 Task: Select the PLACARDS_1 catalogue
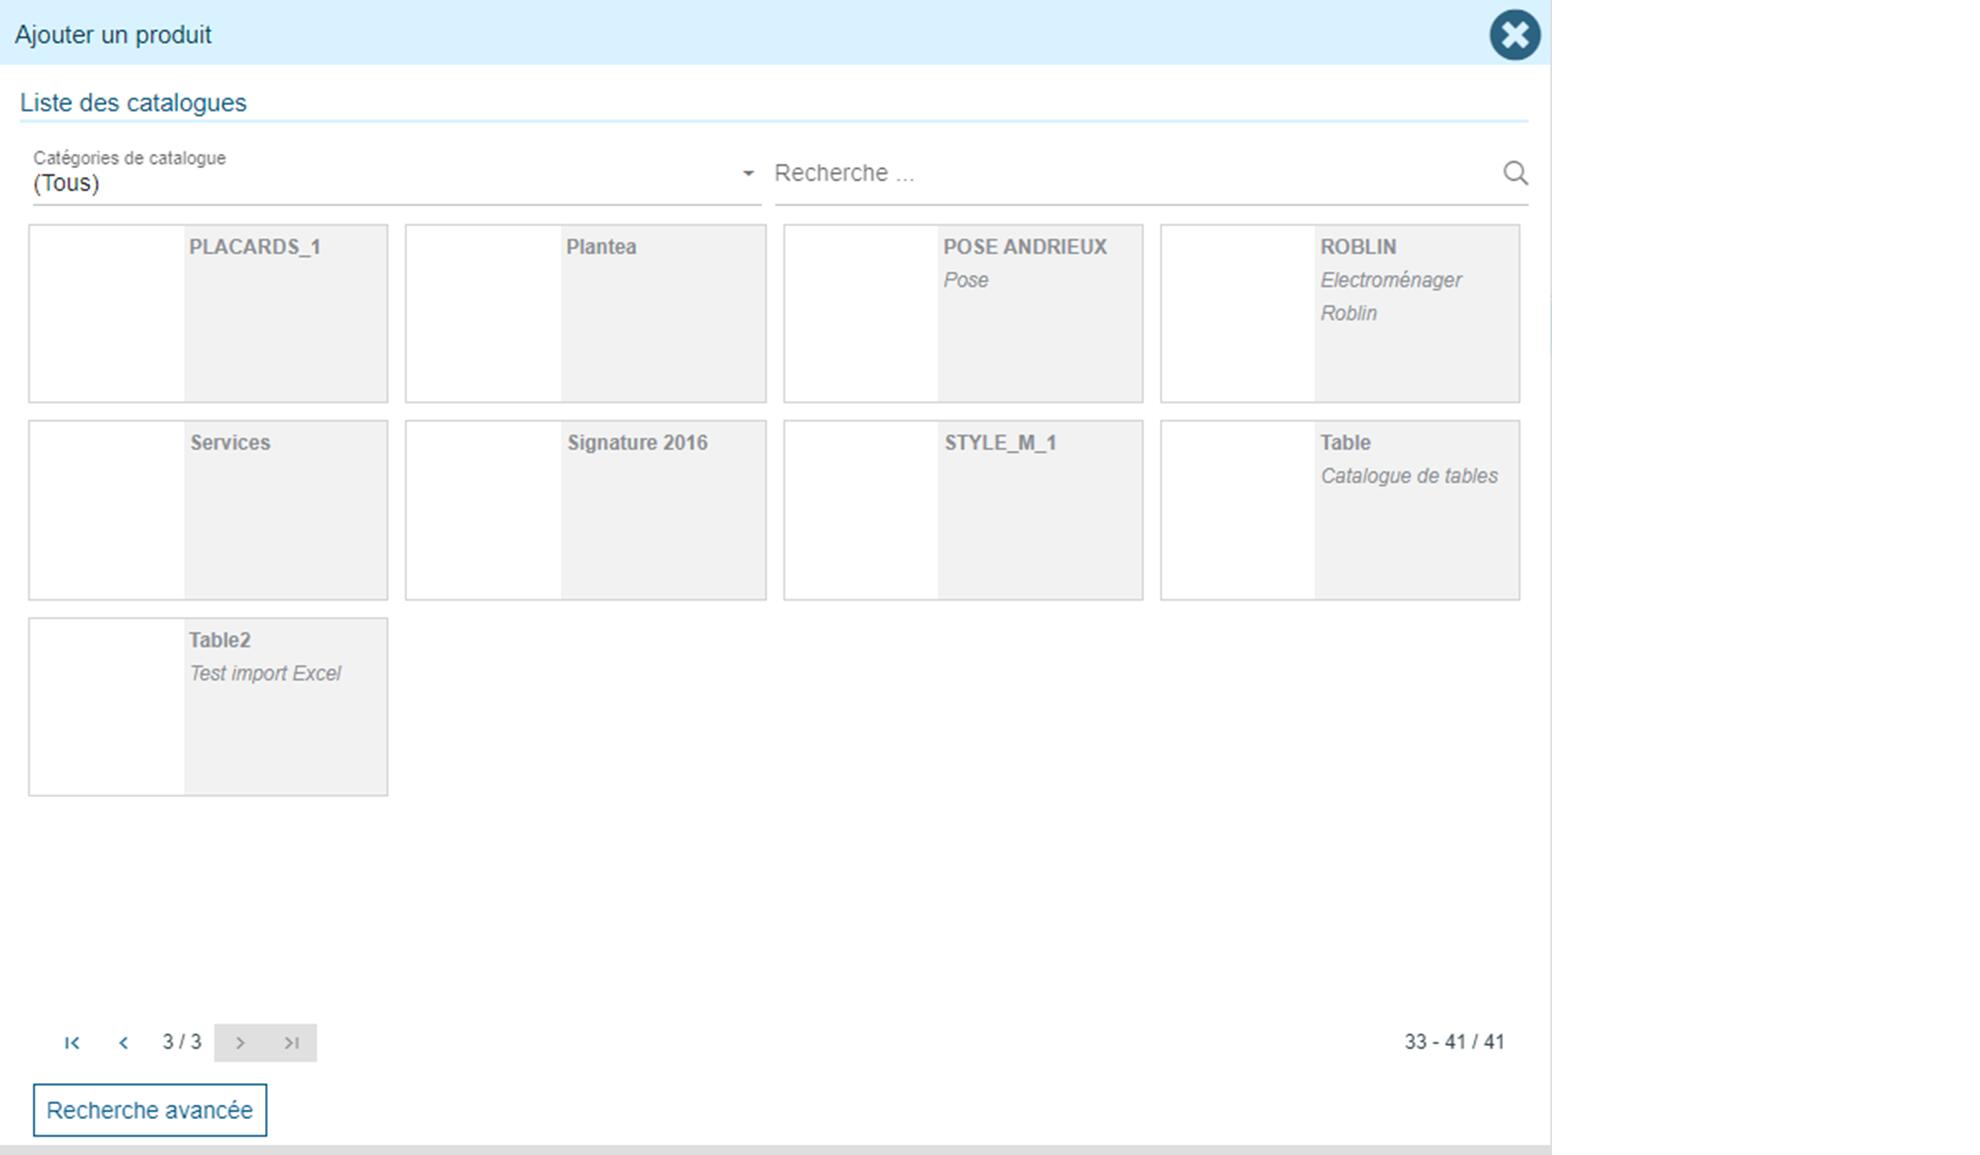[x=208, y=314]
